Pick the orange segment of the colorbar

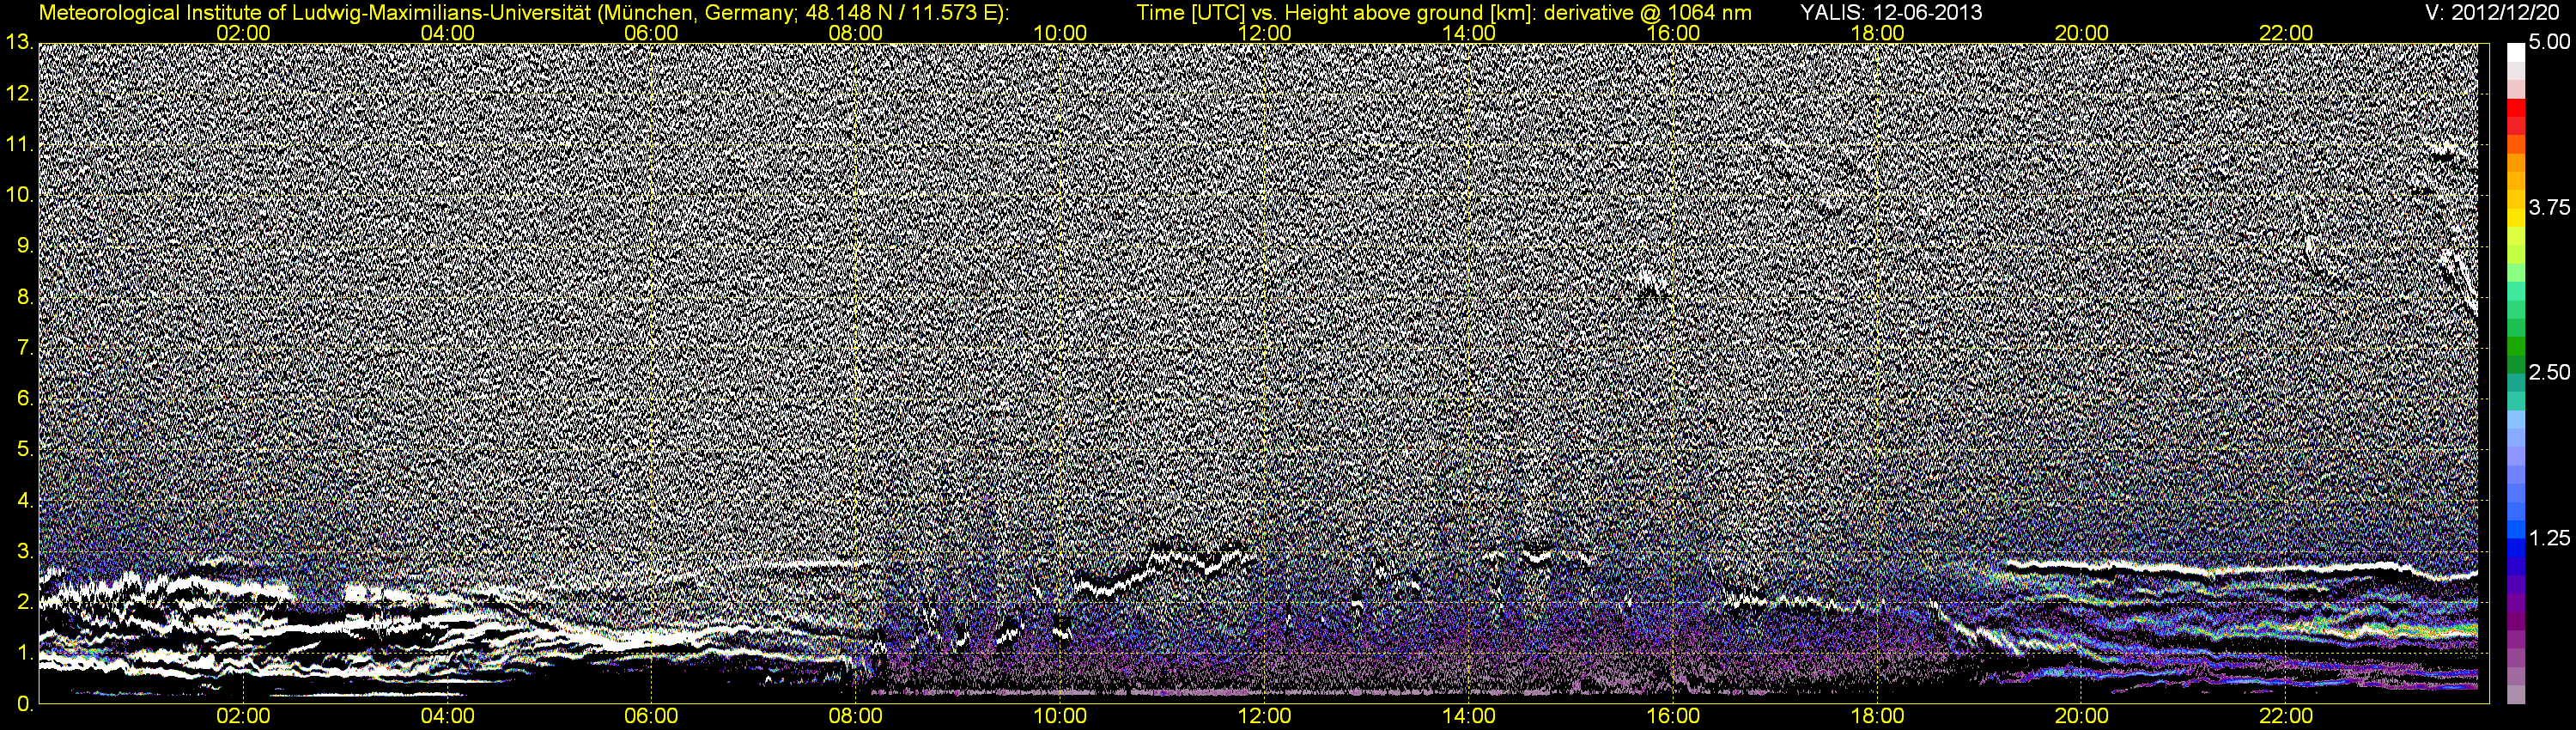point(2516,163)
